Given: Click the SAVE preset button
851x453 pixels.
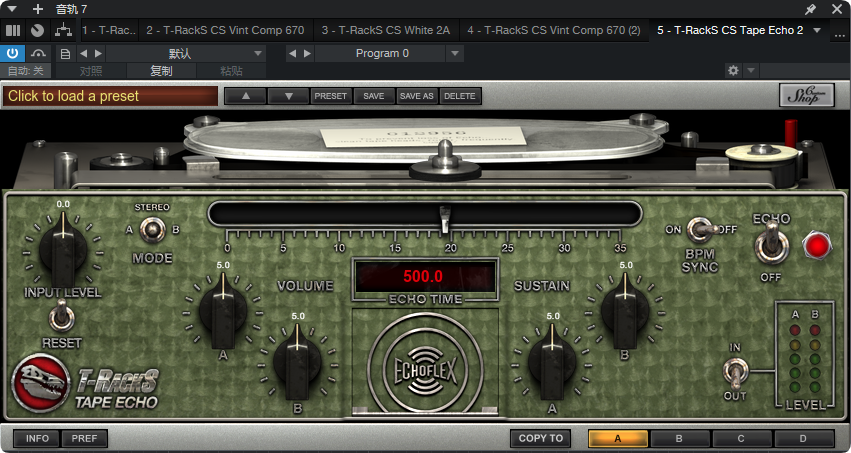Looking at the screenshot, I should pyautogui.click(x=374, y=96).
